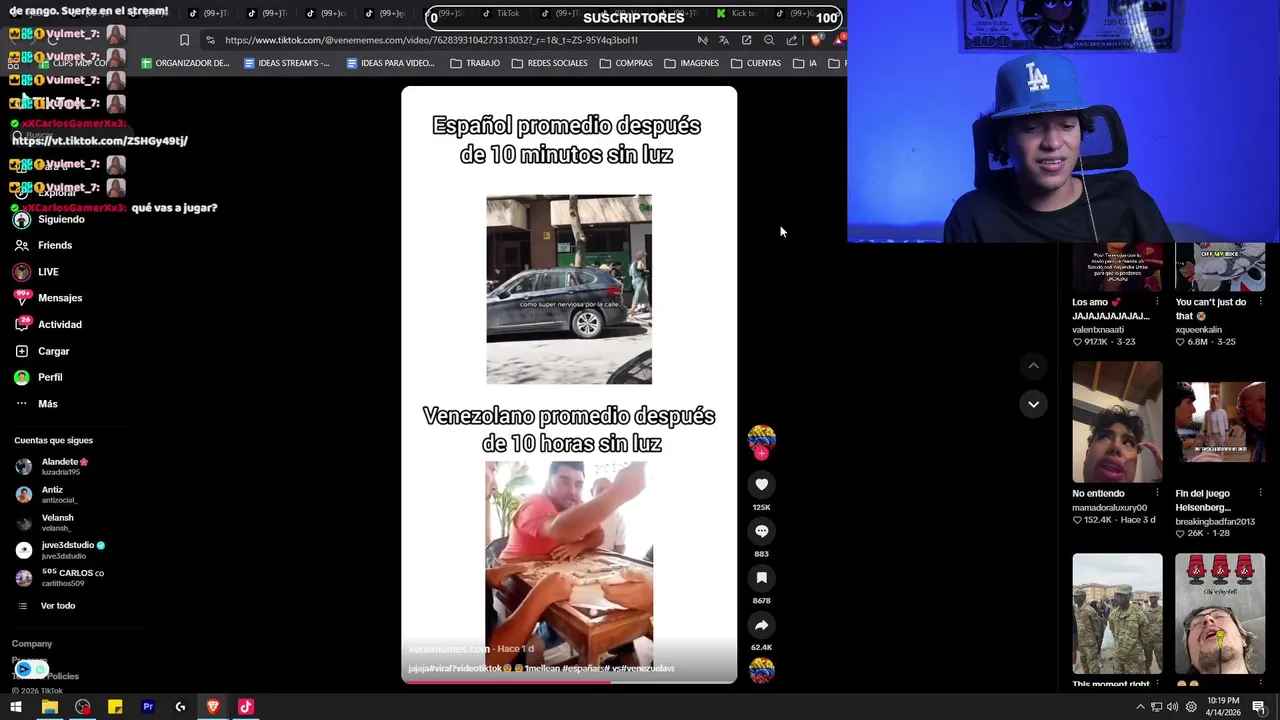
Task: Open options dots for 'Fin del juego' video
Action: 1260,493
